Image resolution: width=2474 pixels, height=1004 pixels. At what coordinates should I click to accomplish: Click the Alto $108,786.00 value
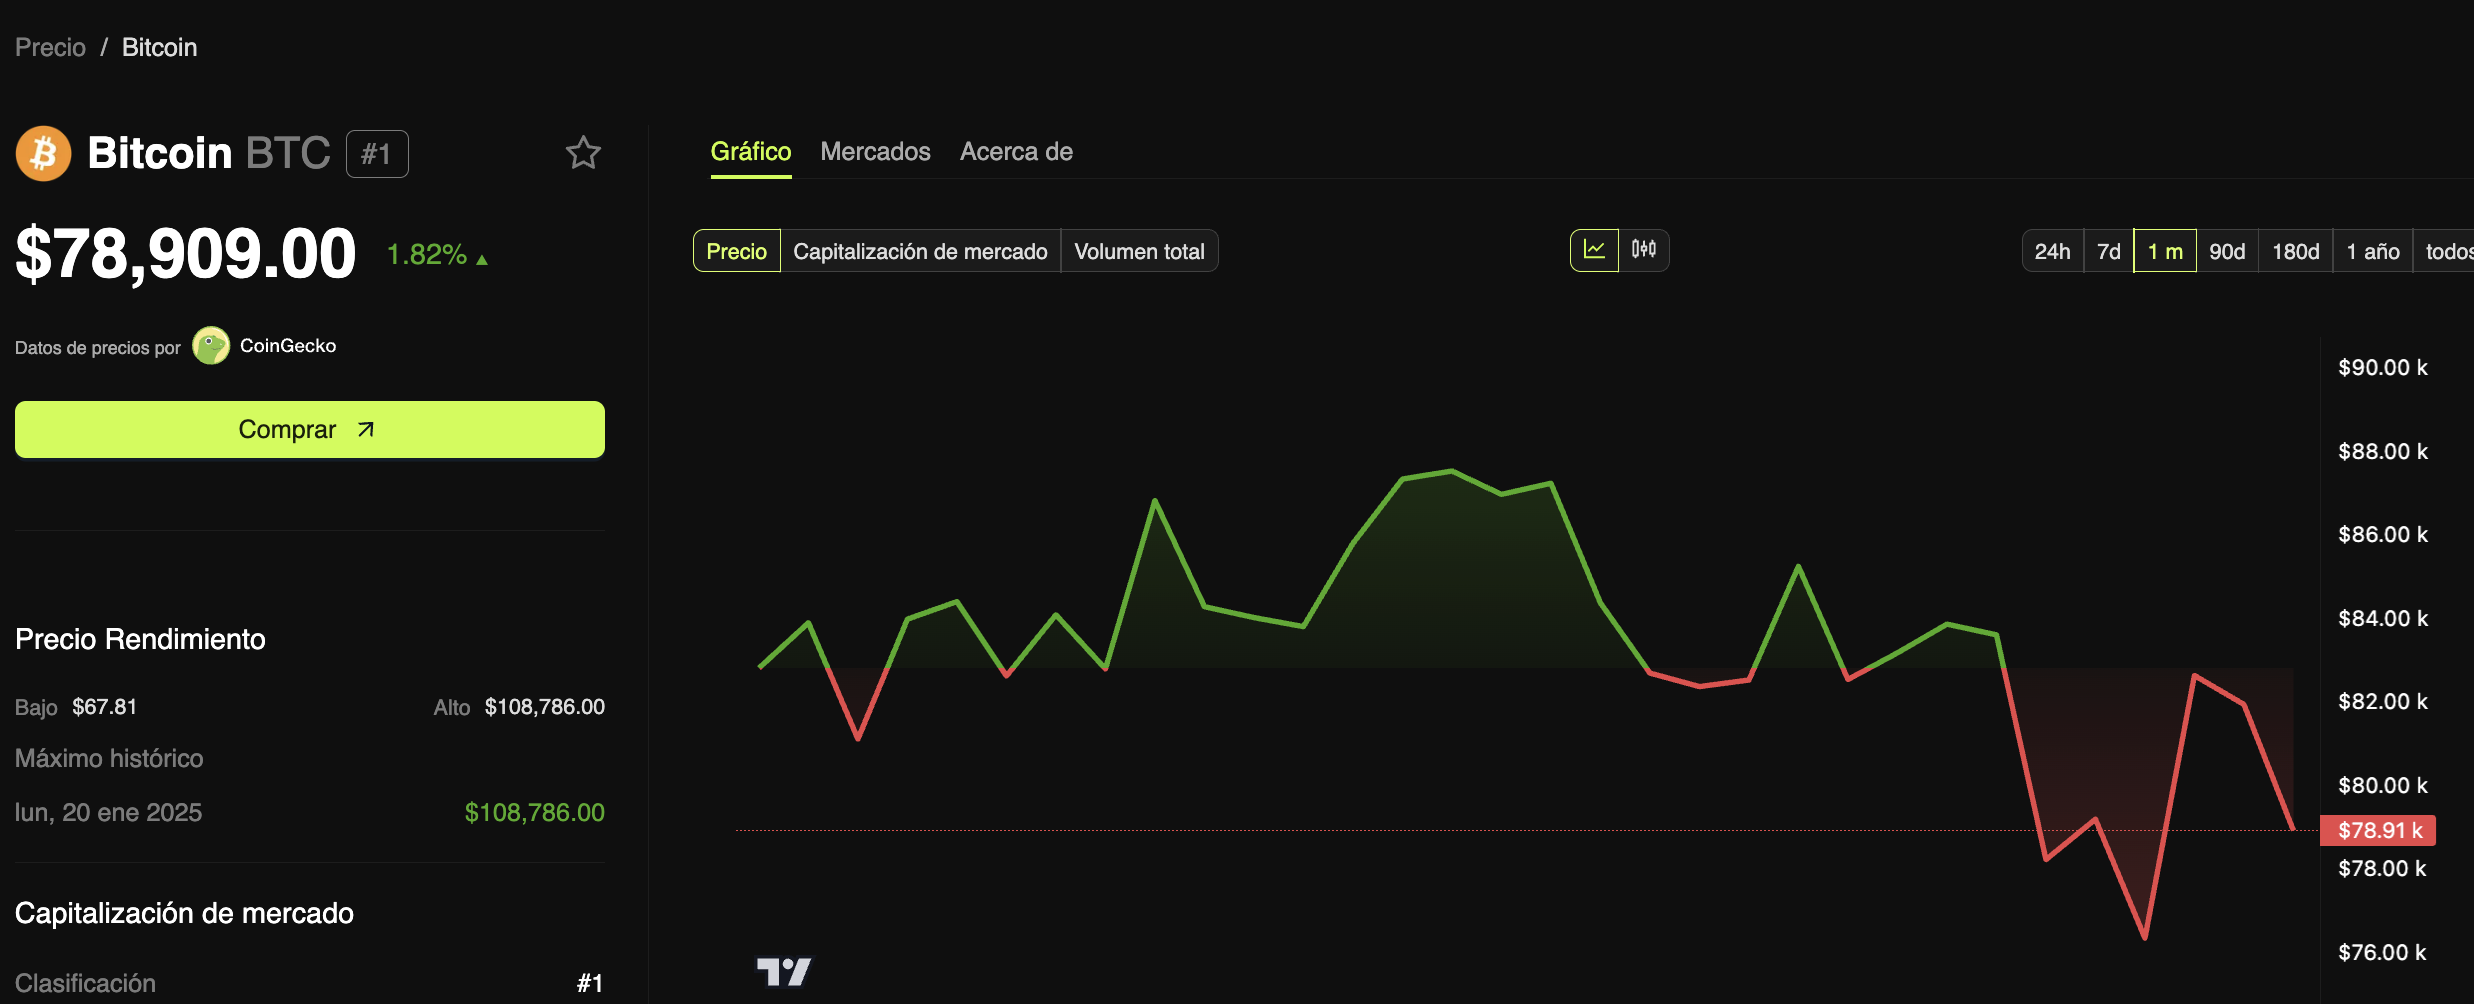[545, 707]
